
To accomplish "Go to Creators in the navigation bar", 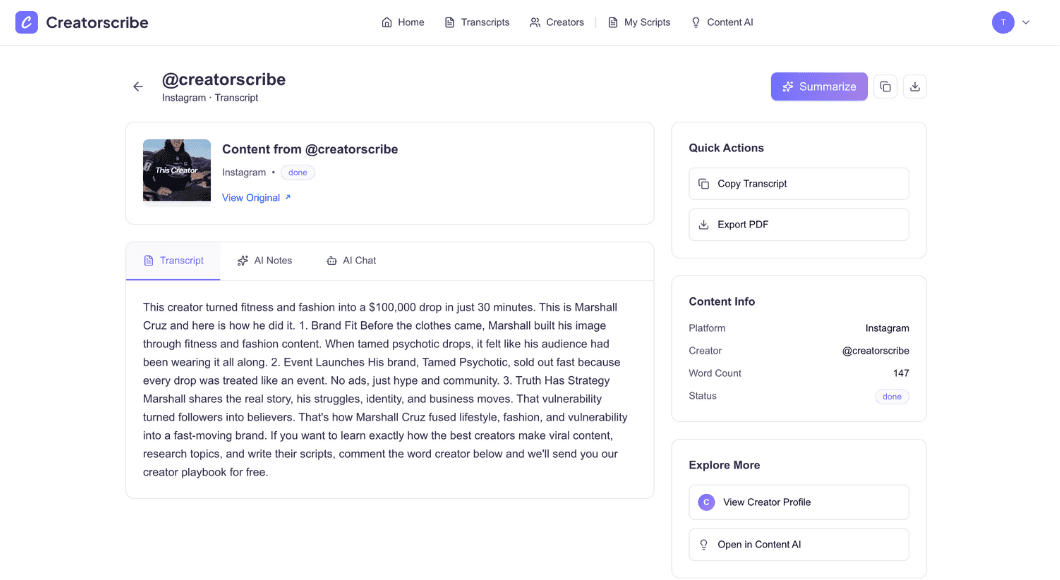I will [x=557, y=22].
